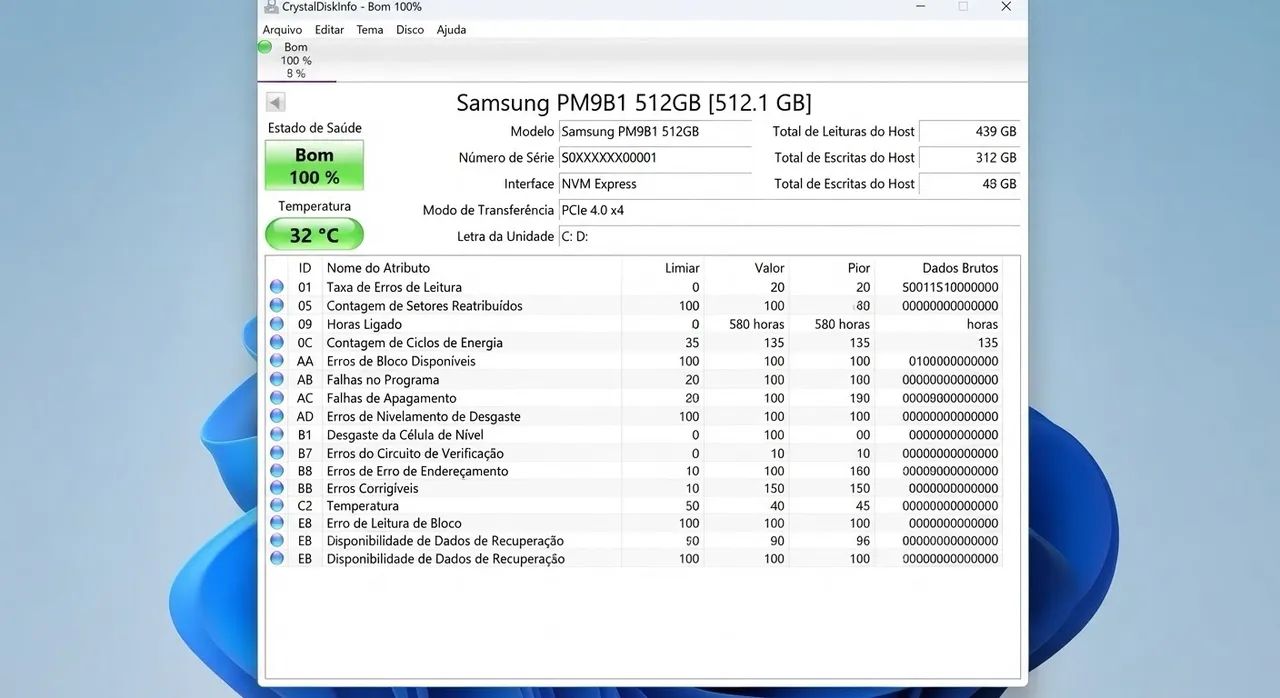Click status icon for Falhas no Programa
Screen dimensions: 1280x698
pos(277,380)
